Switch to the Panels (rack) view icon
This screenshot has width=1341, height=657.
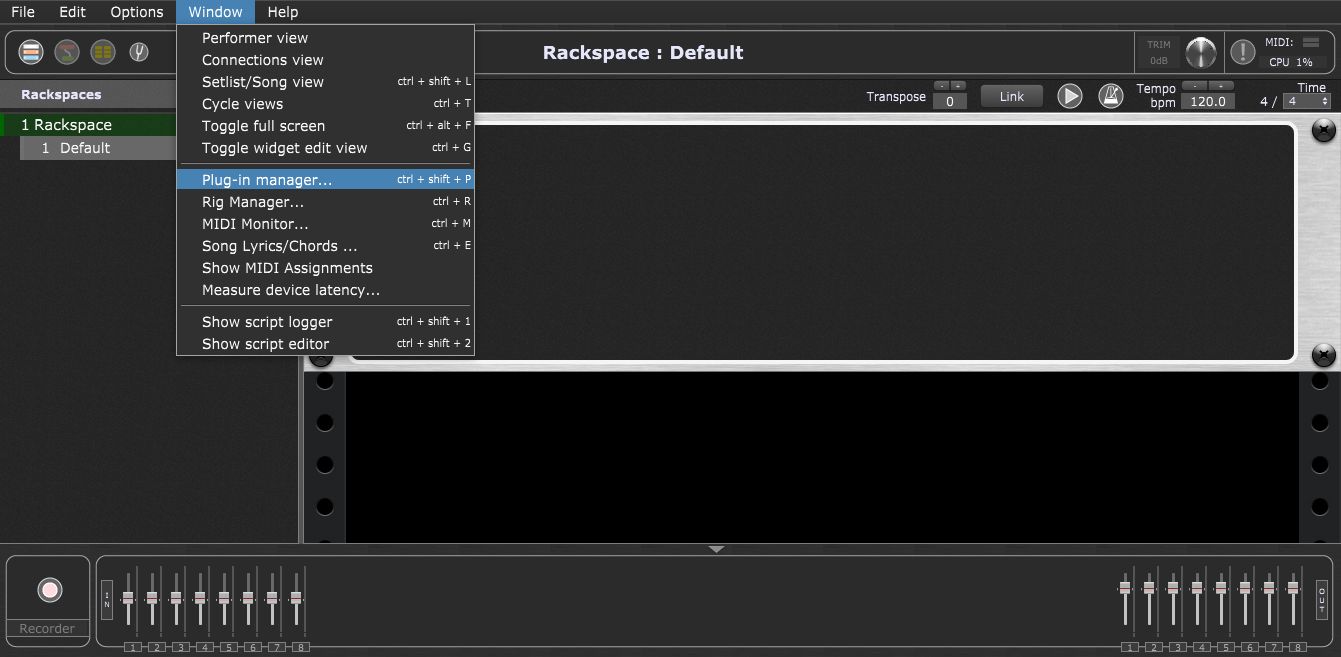pos(31,51)
